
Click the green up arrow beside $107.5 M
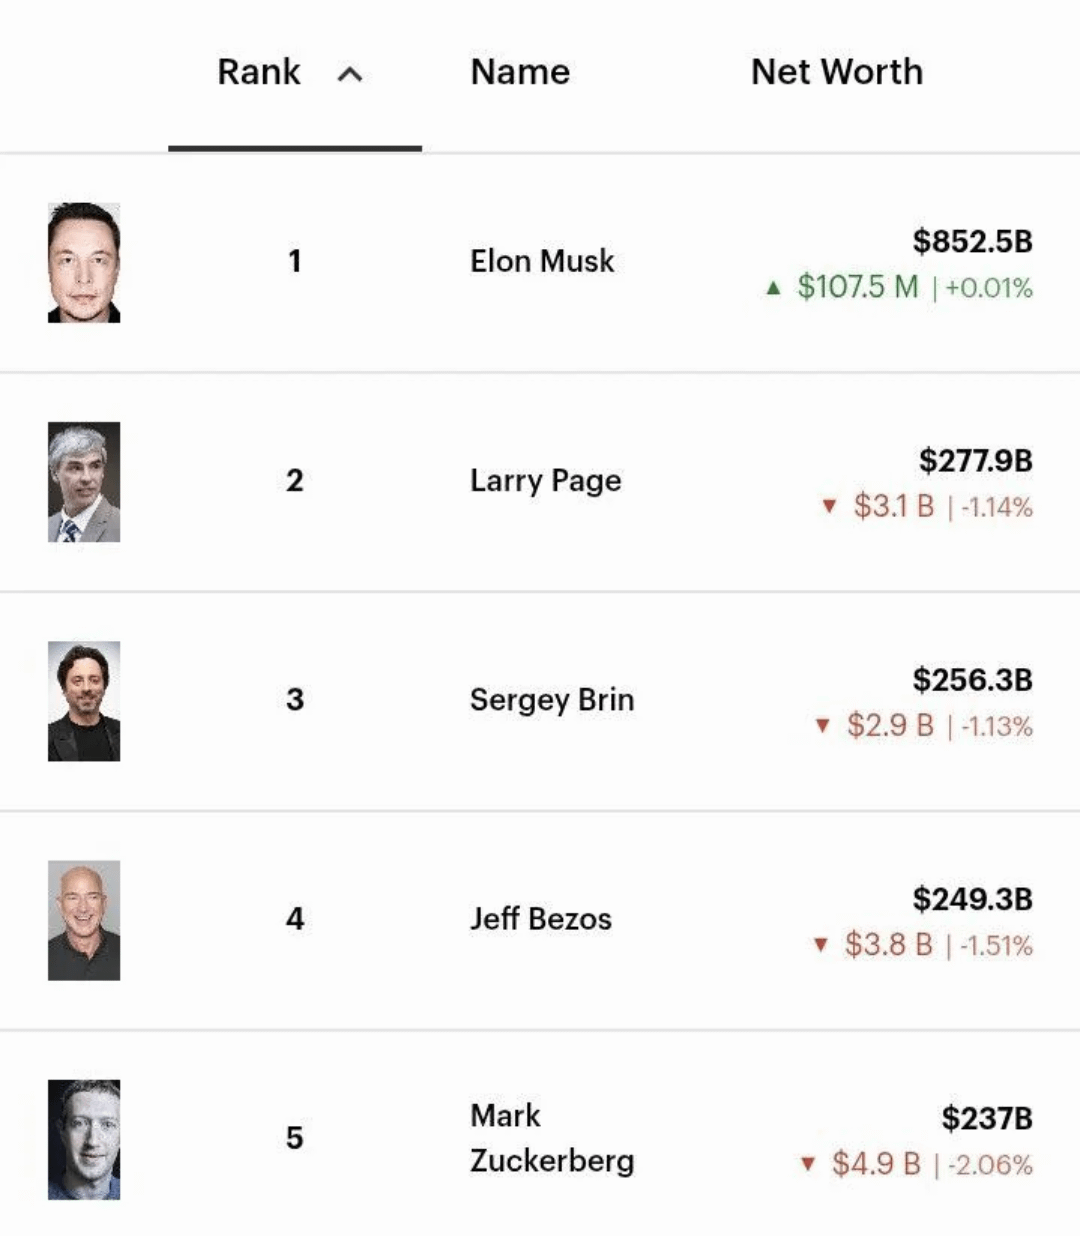tap(772, 289)
